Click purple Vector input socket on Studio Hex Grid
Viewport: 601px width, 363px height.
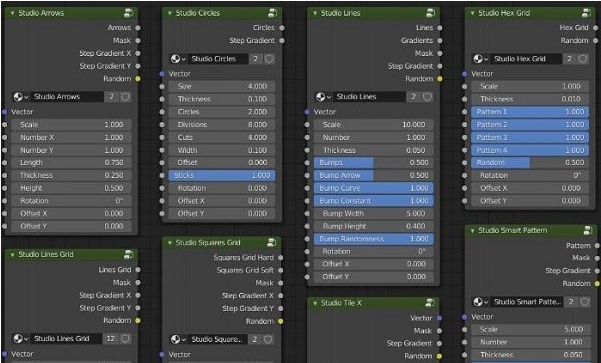click(465, 74)
